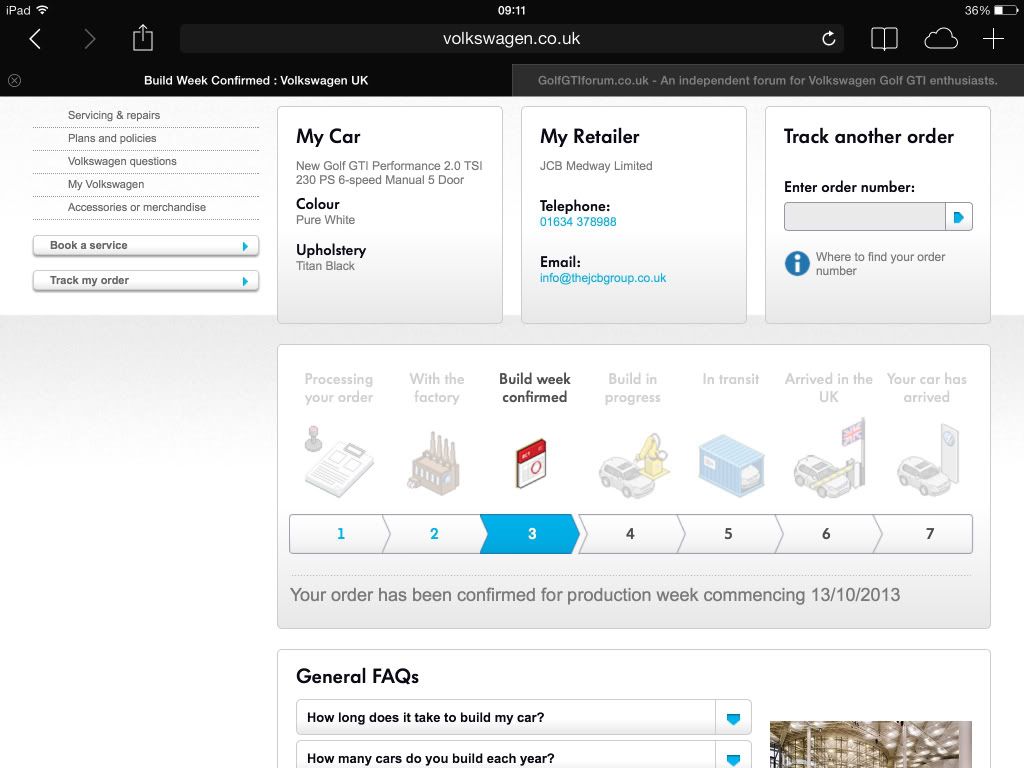Image resolution: width=1024 pixels, height=768 pixels.
Task: Close the Build Week Confirmed tab
Action: [x=14, y=80]
